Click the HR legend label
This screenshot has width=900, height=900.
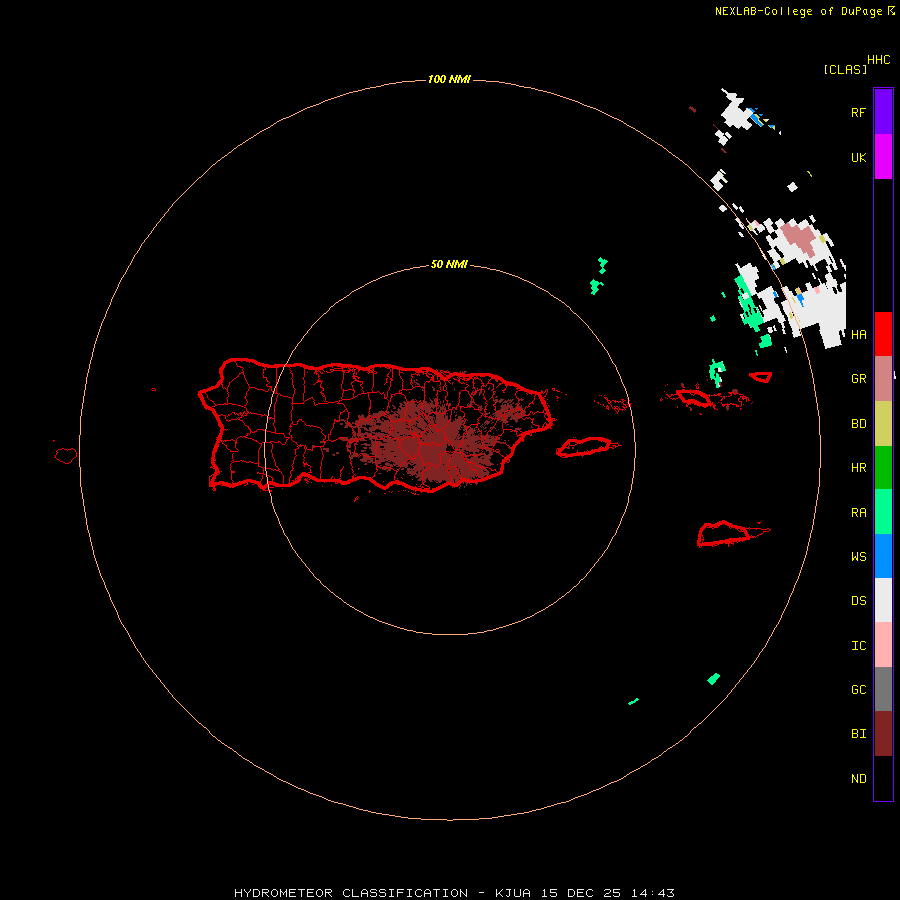click(859, 468)
